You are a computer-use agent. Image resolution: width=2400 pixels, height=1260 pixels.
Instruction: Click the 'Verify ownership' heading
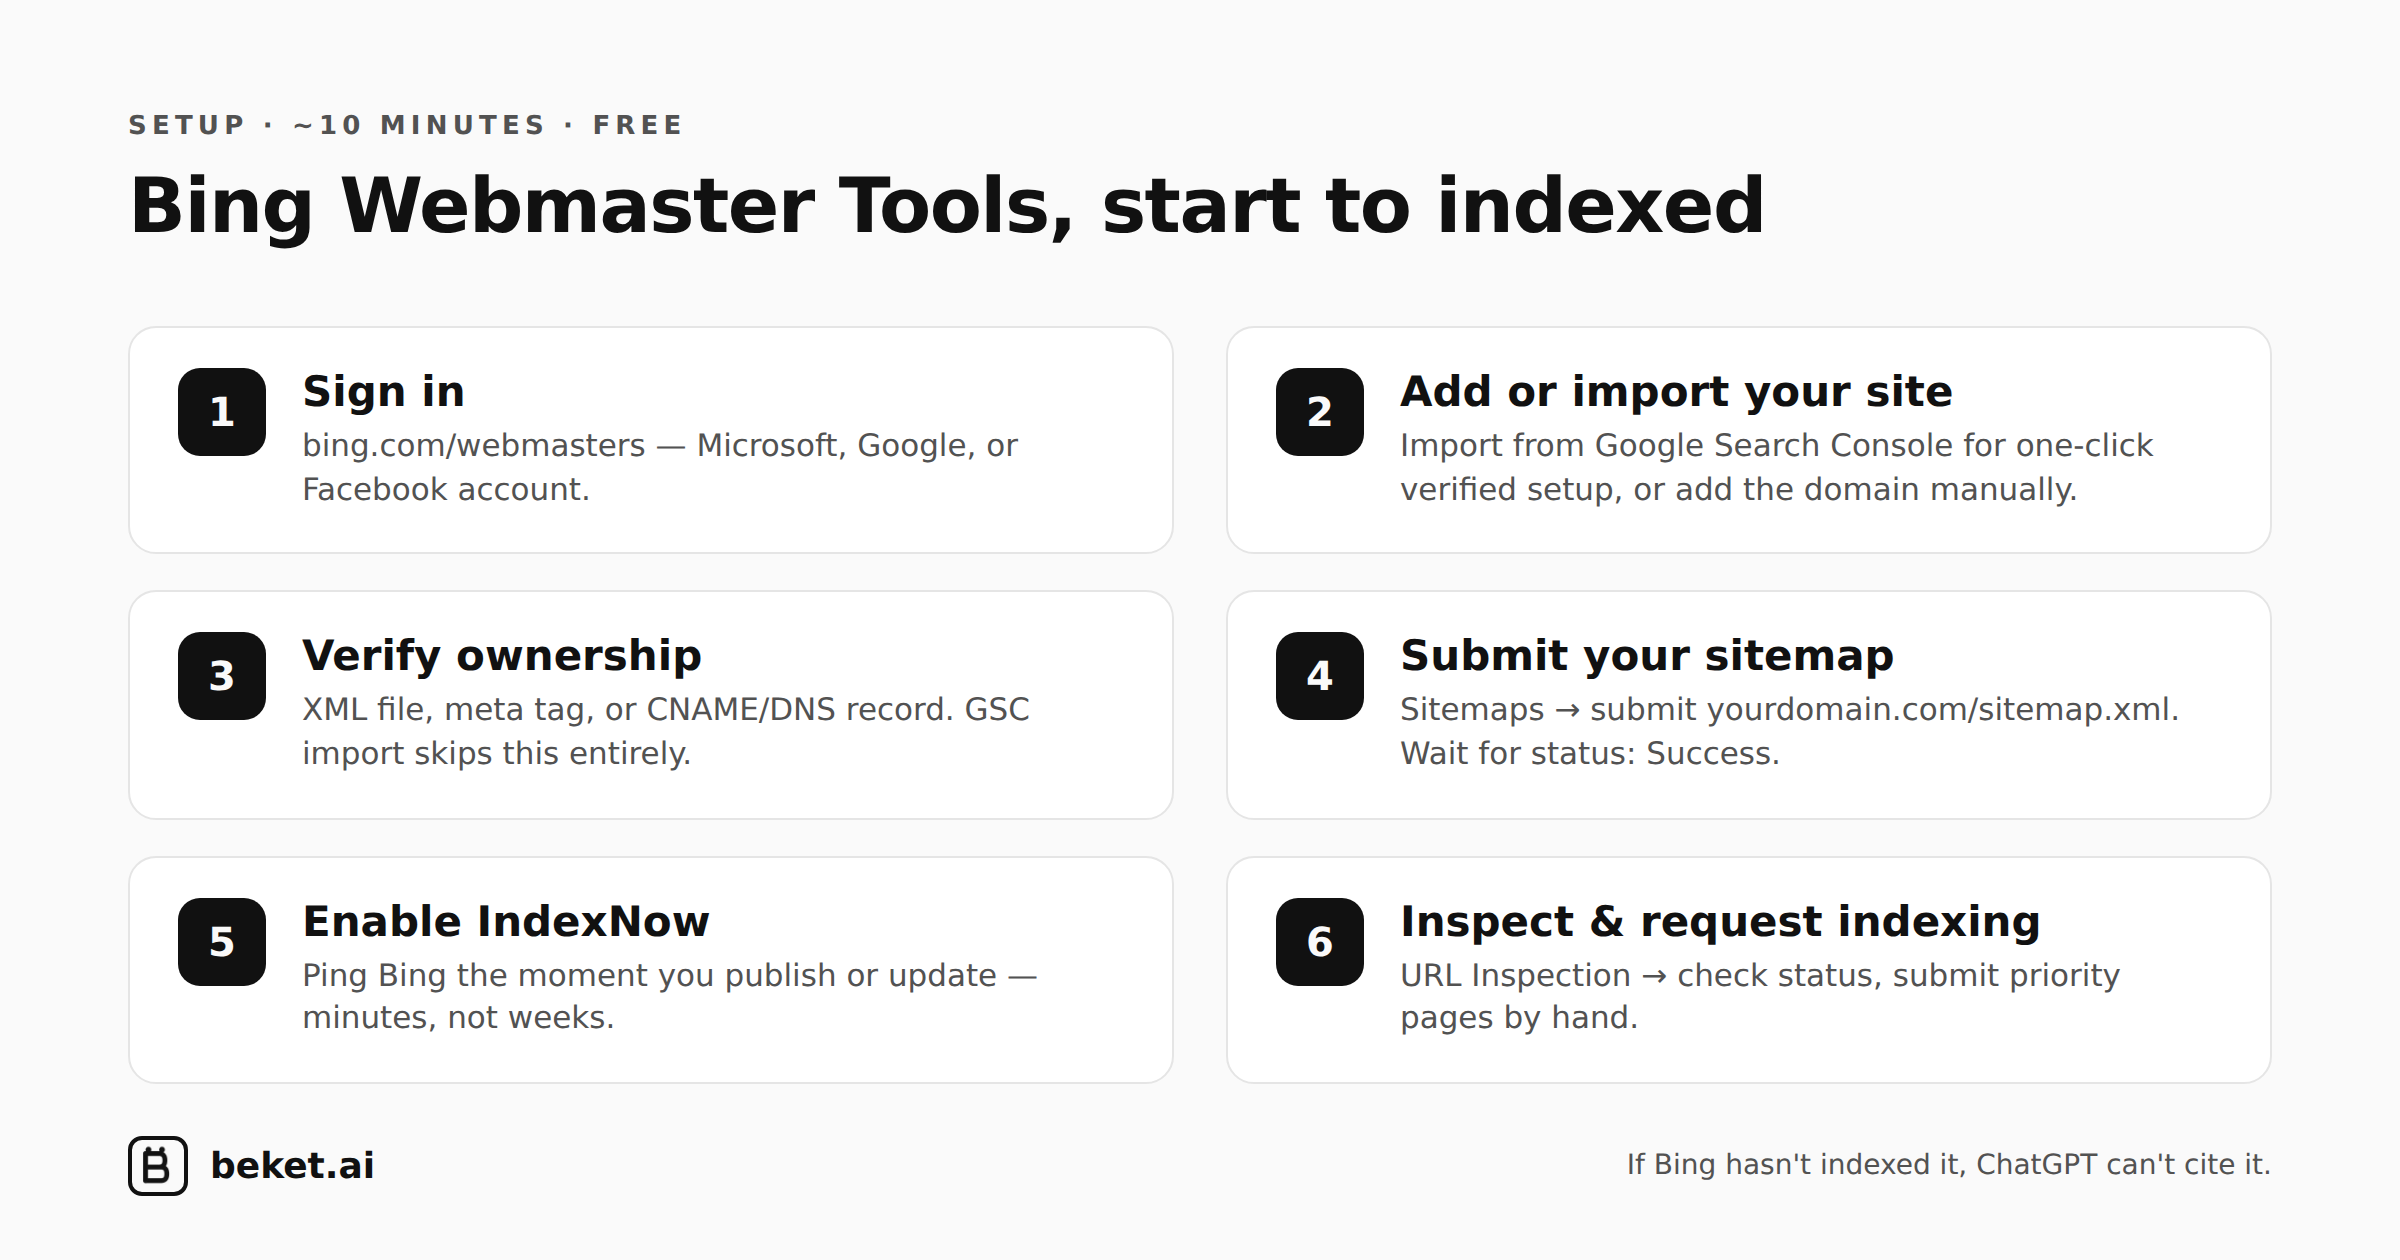pos(502,656)
